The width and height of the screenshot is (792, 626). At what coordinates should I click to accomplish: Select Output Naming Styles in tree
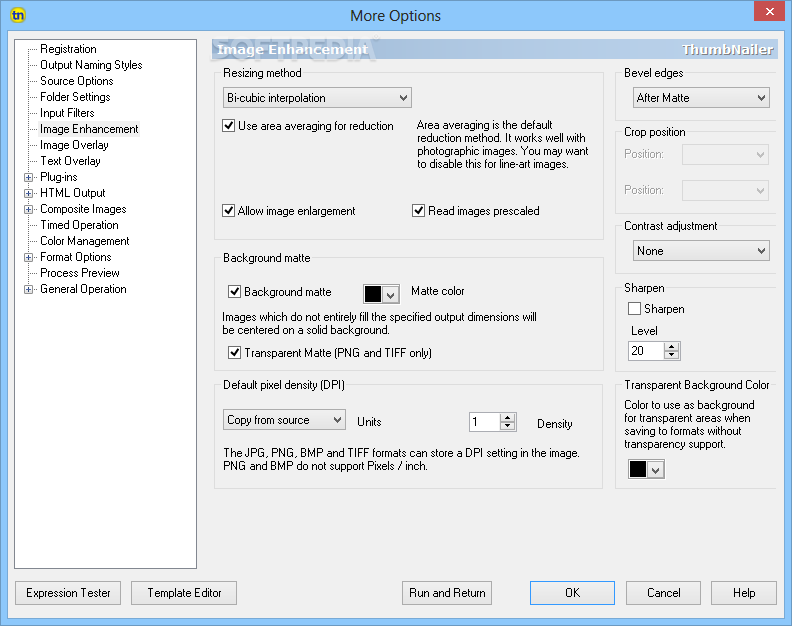tap(91, 65)
